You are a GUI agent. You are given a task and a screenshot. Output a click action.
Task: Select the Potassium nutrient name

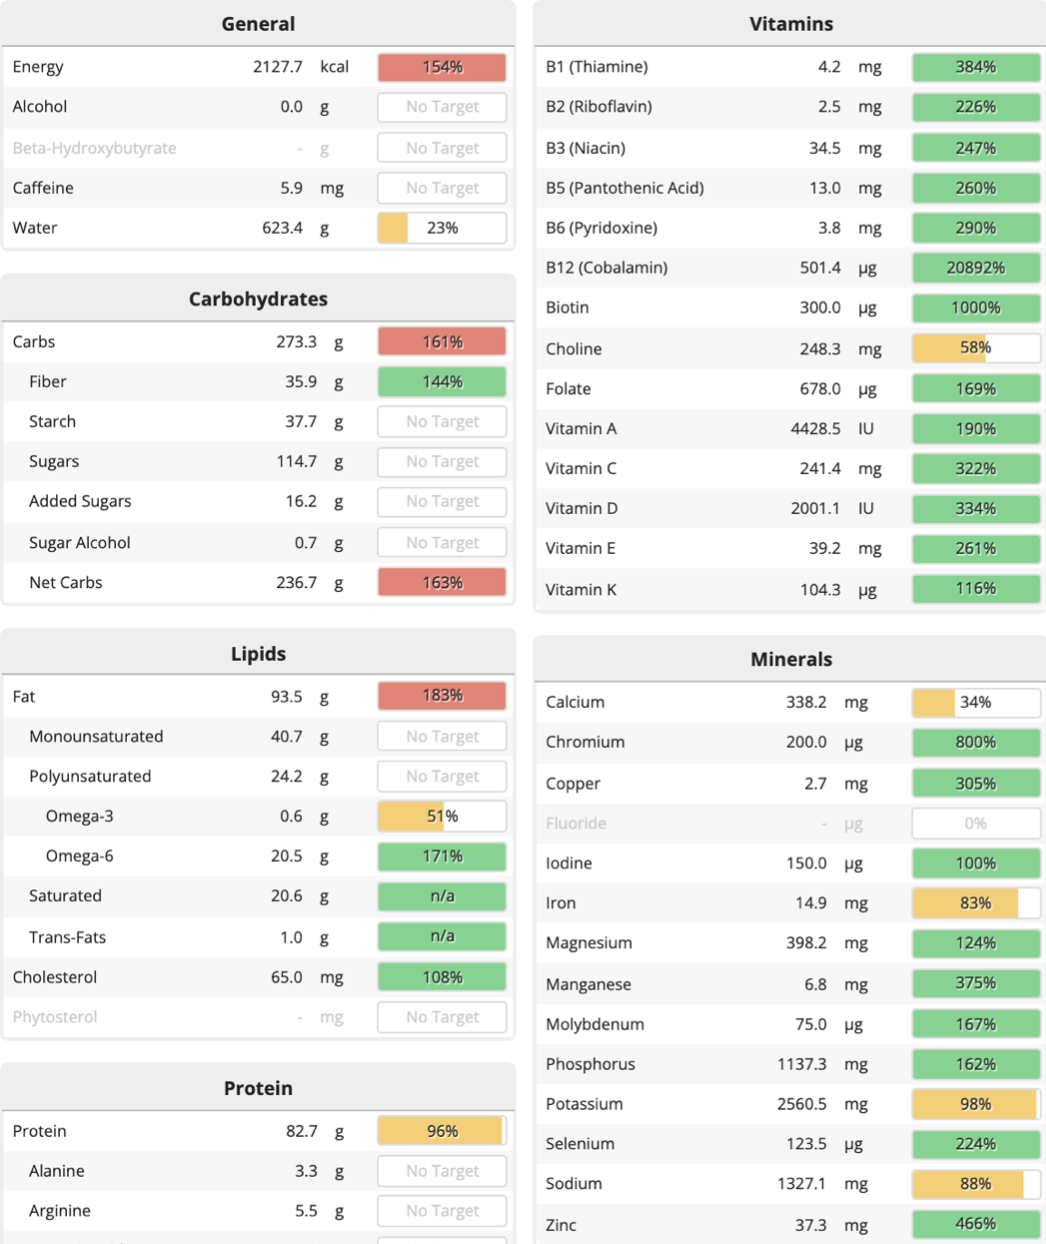tap(584, 1104)
